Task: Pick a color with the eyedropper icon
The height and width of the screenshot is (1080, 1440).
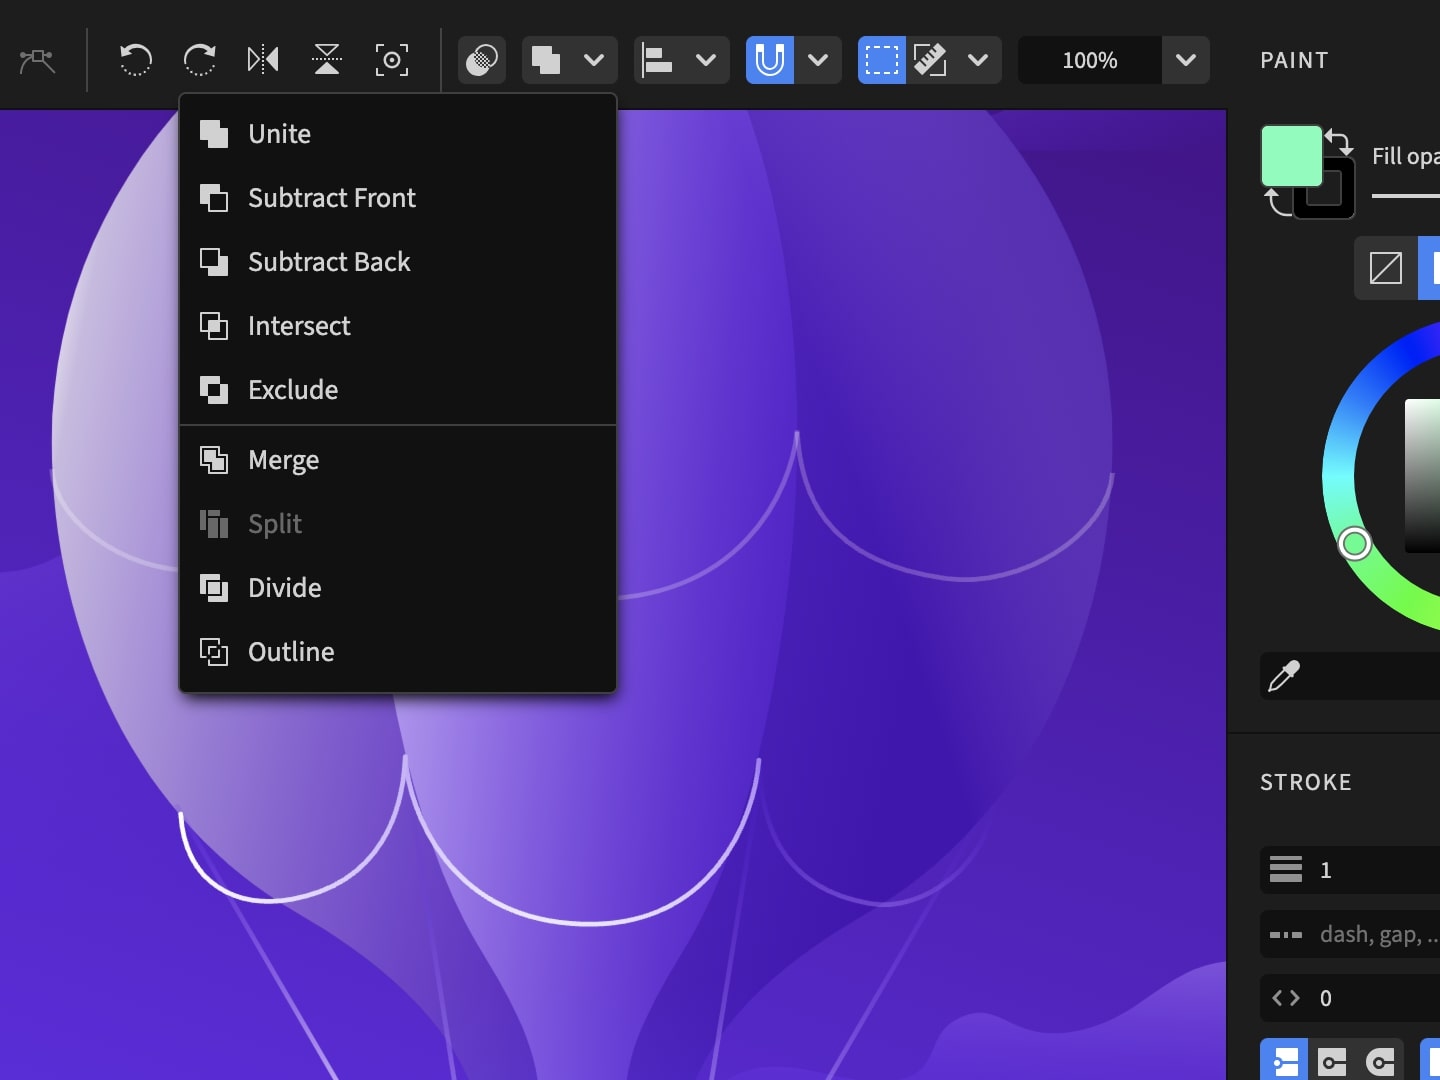Action: [x=1284, y=676]
